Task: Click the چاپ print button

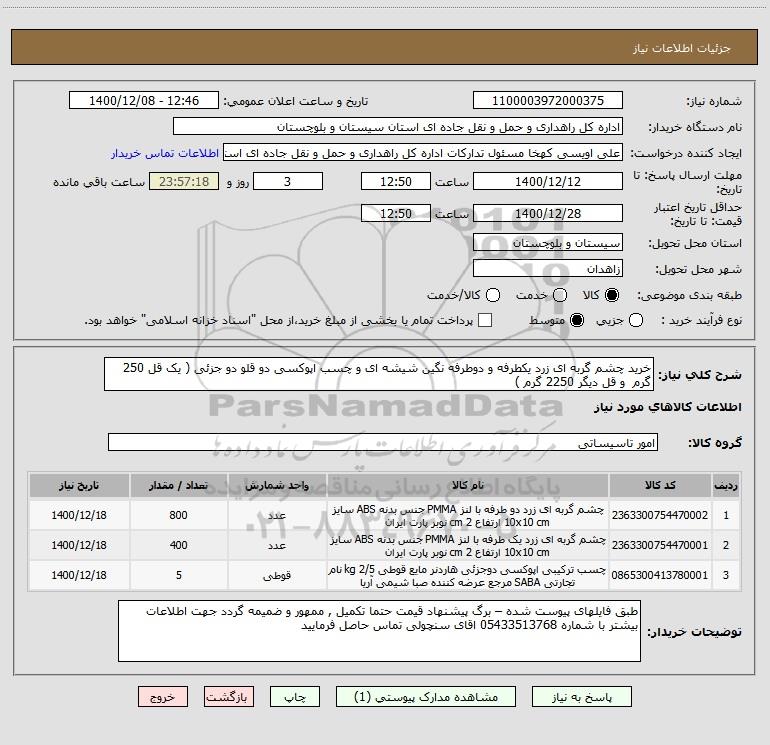Action: pyautogui.click(x=295, y=697)
